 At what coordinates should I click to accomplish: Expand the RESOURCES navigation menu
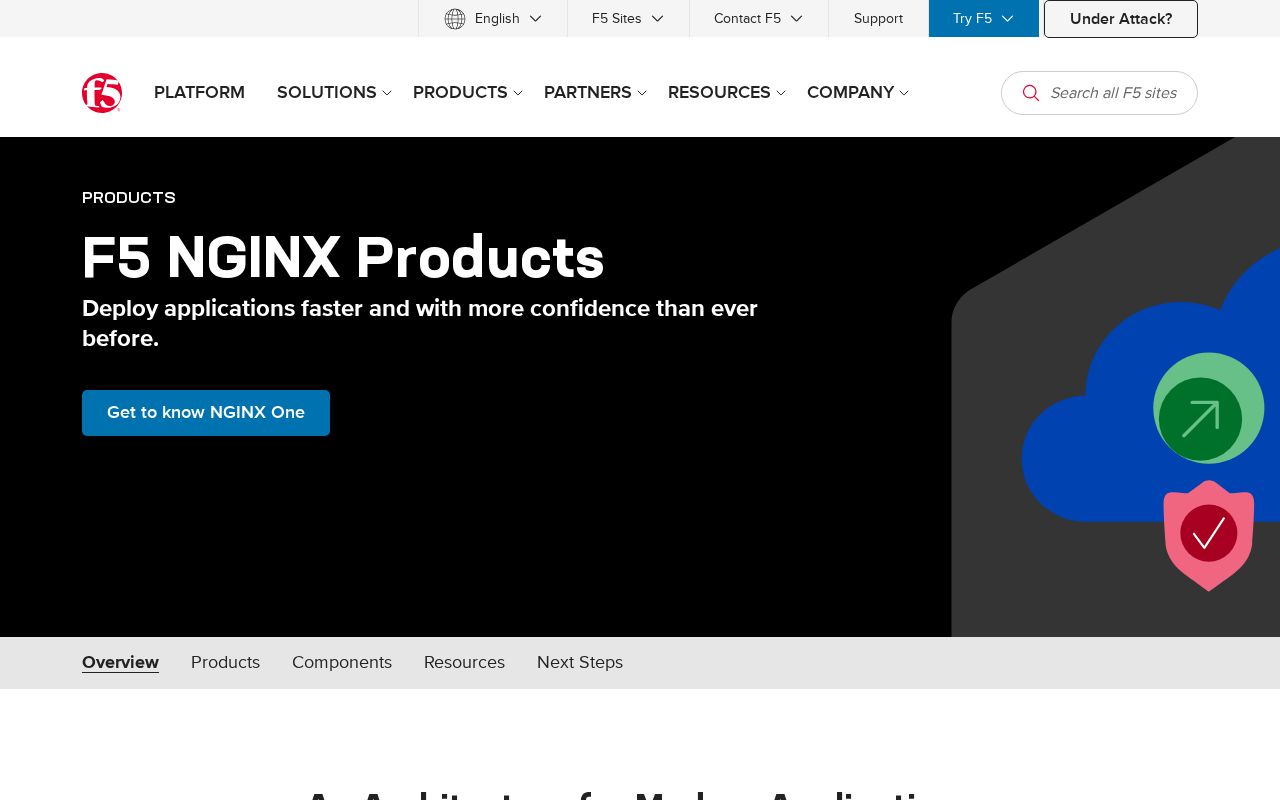(719, 92)
